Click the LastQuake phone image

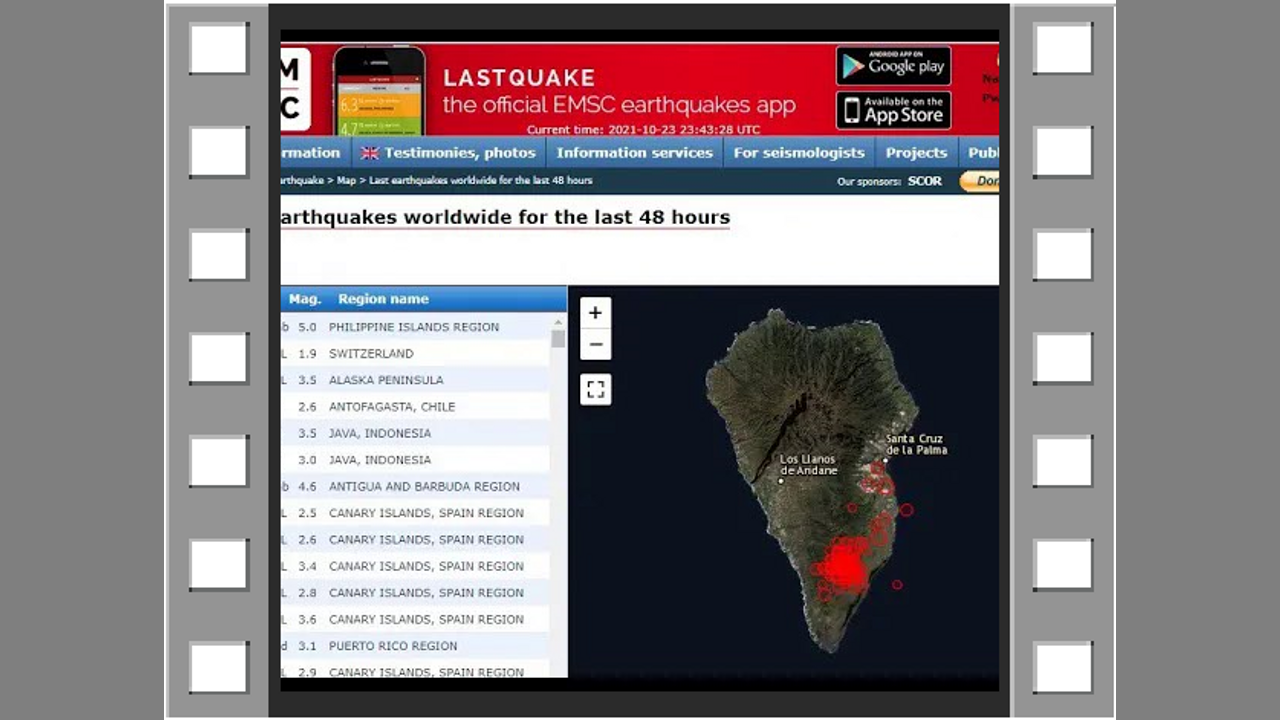pos(378,92)
